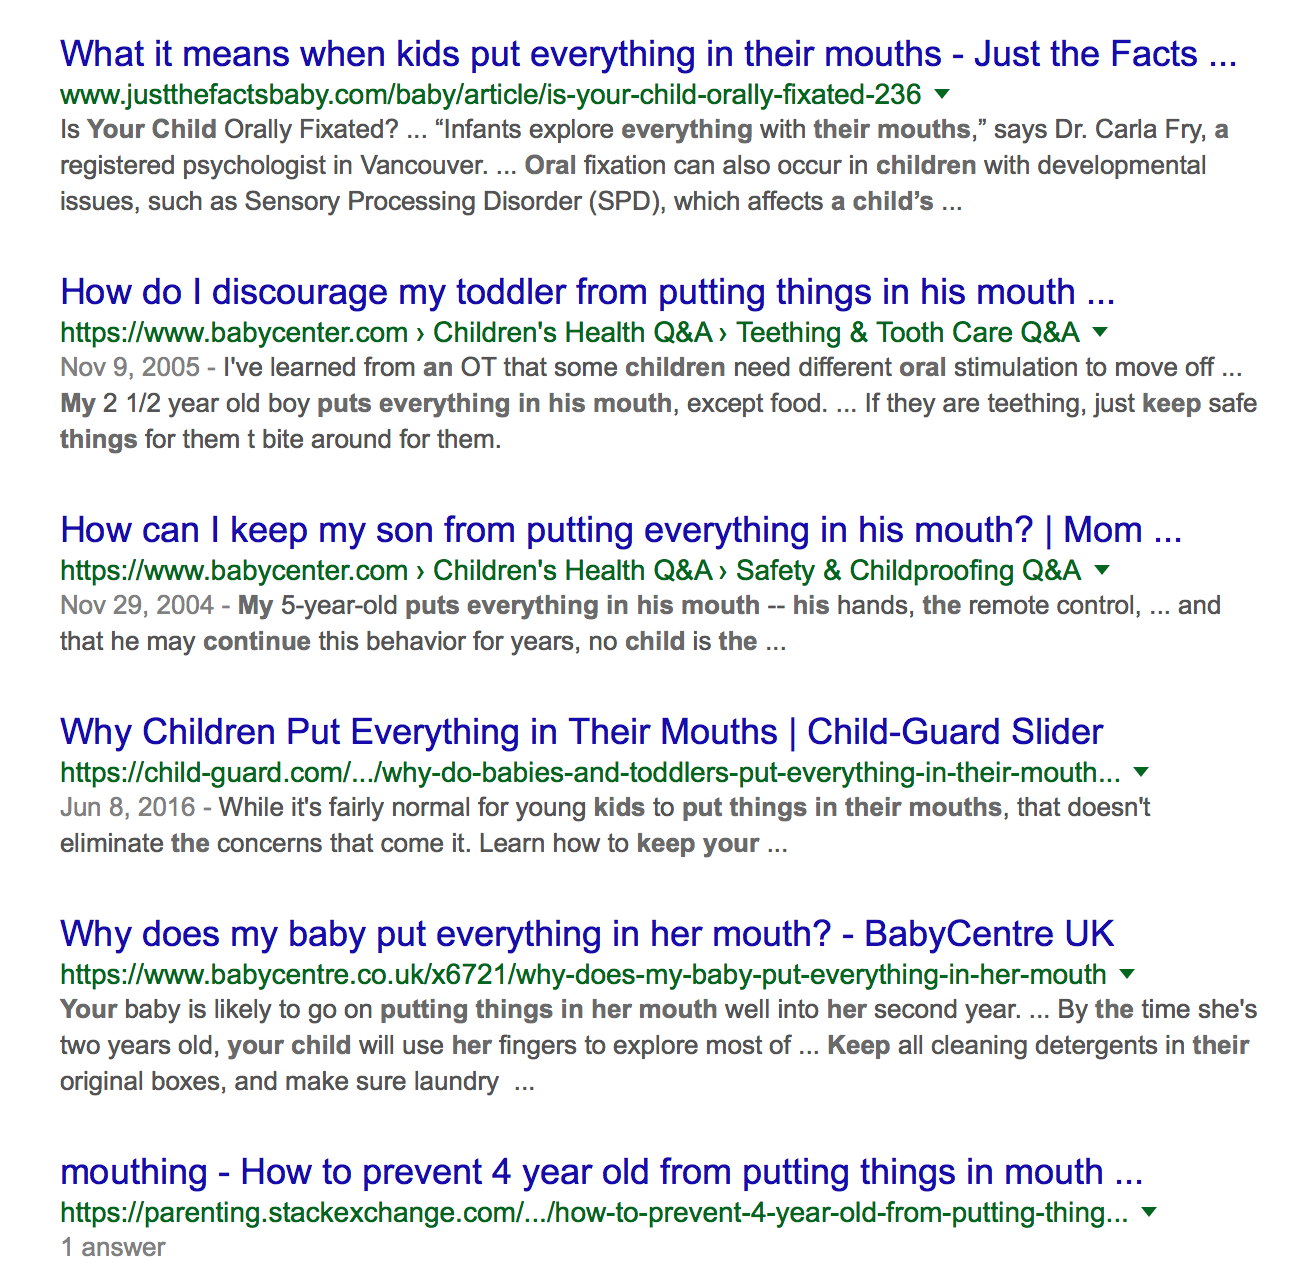The height and width of the screenshot is (1268, 1300).
Task: Open 'Why does my baby put everything' result
Action: click(587, 934)
